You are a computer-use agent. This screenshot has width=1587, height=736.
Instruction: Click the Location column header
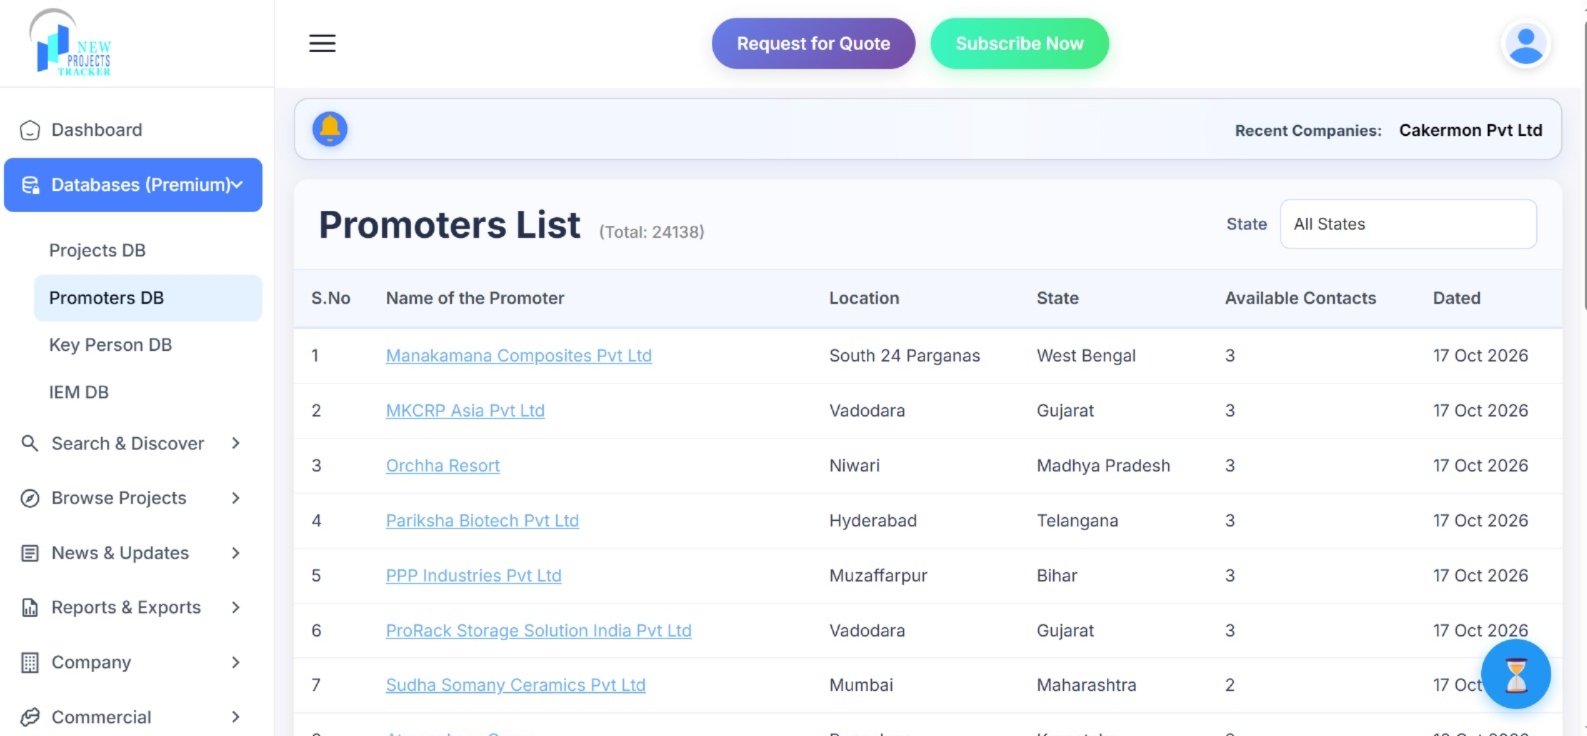tap(864, 298)
